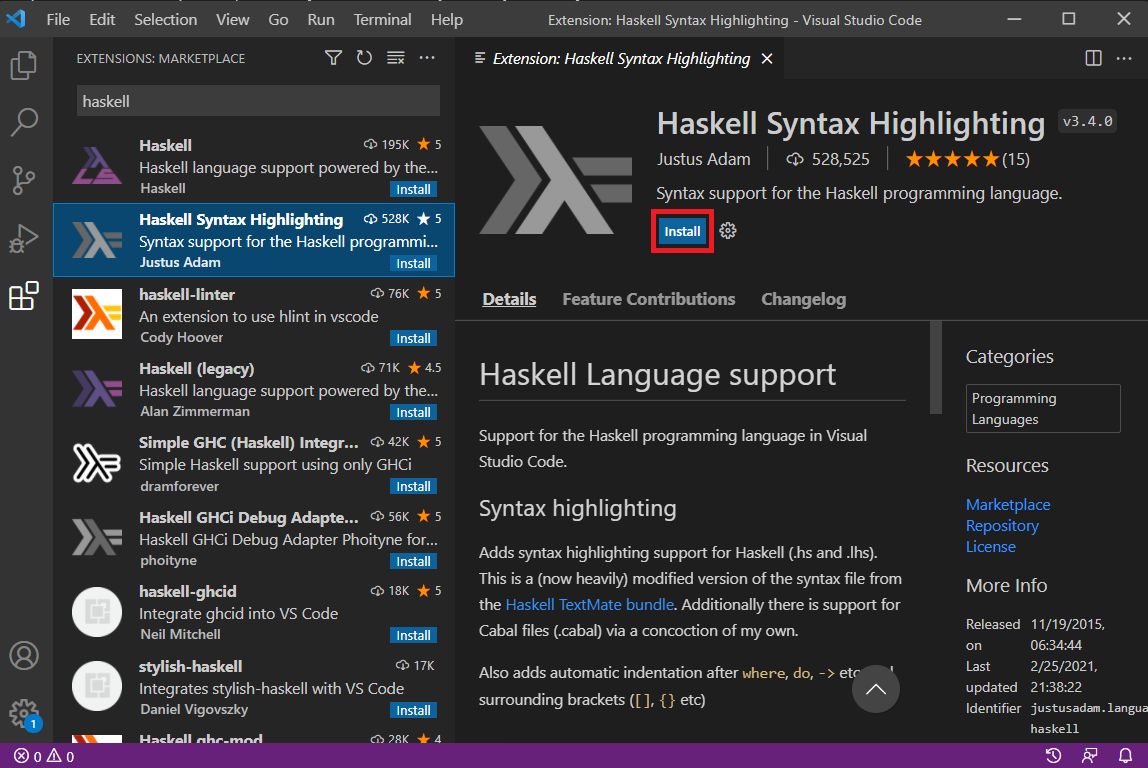Split the editor to the right
This screenshot has width=1148, height=768.
click(1093, 58)
